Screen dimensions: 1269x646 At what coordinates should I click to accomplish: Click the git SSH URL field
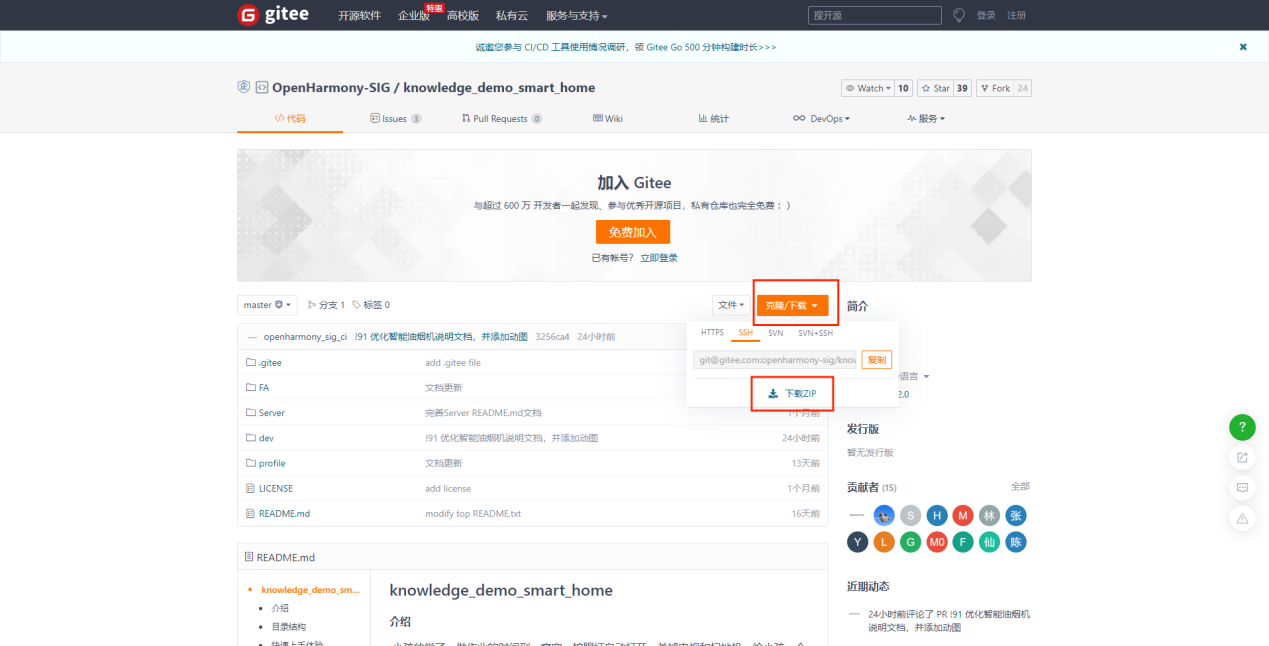[775, 360]
